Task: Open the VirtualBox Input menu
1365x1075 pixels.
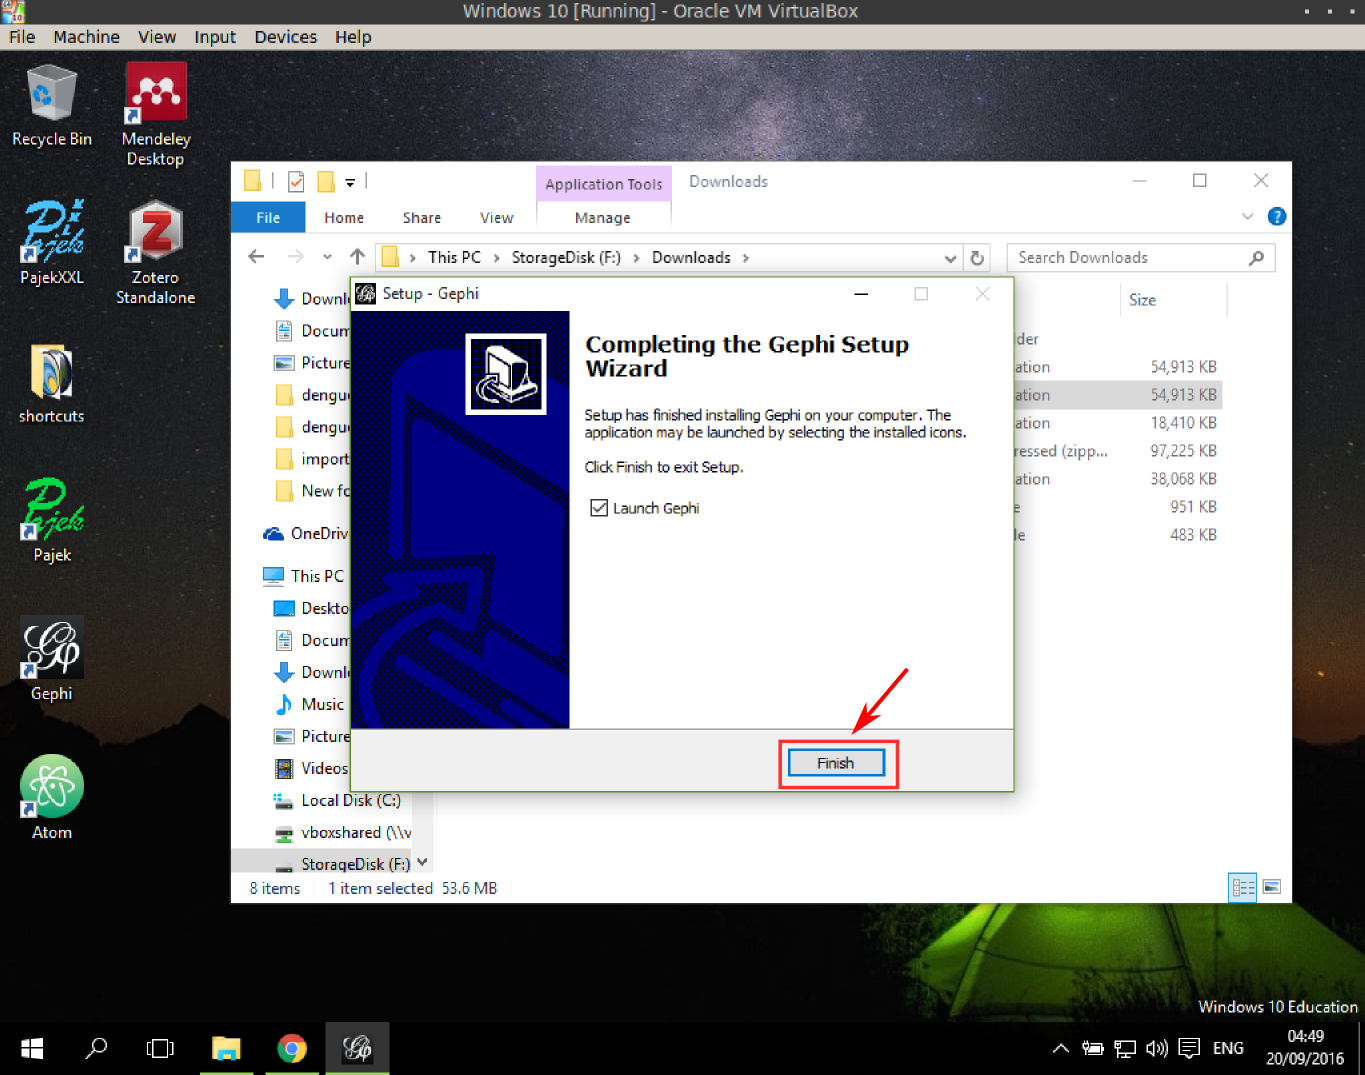Action: pyautogui.click(x=215, y=37)
